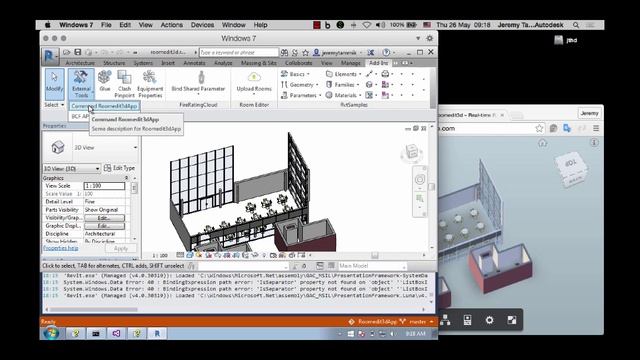Expand the Select panel dropdown
The width and height of the screenshot is (640, 360).
54,105
